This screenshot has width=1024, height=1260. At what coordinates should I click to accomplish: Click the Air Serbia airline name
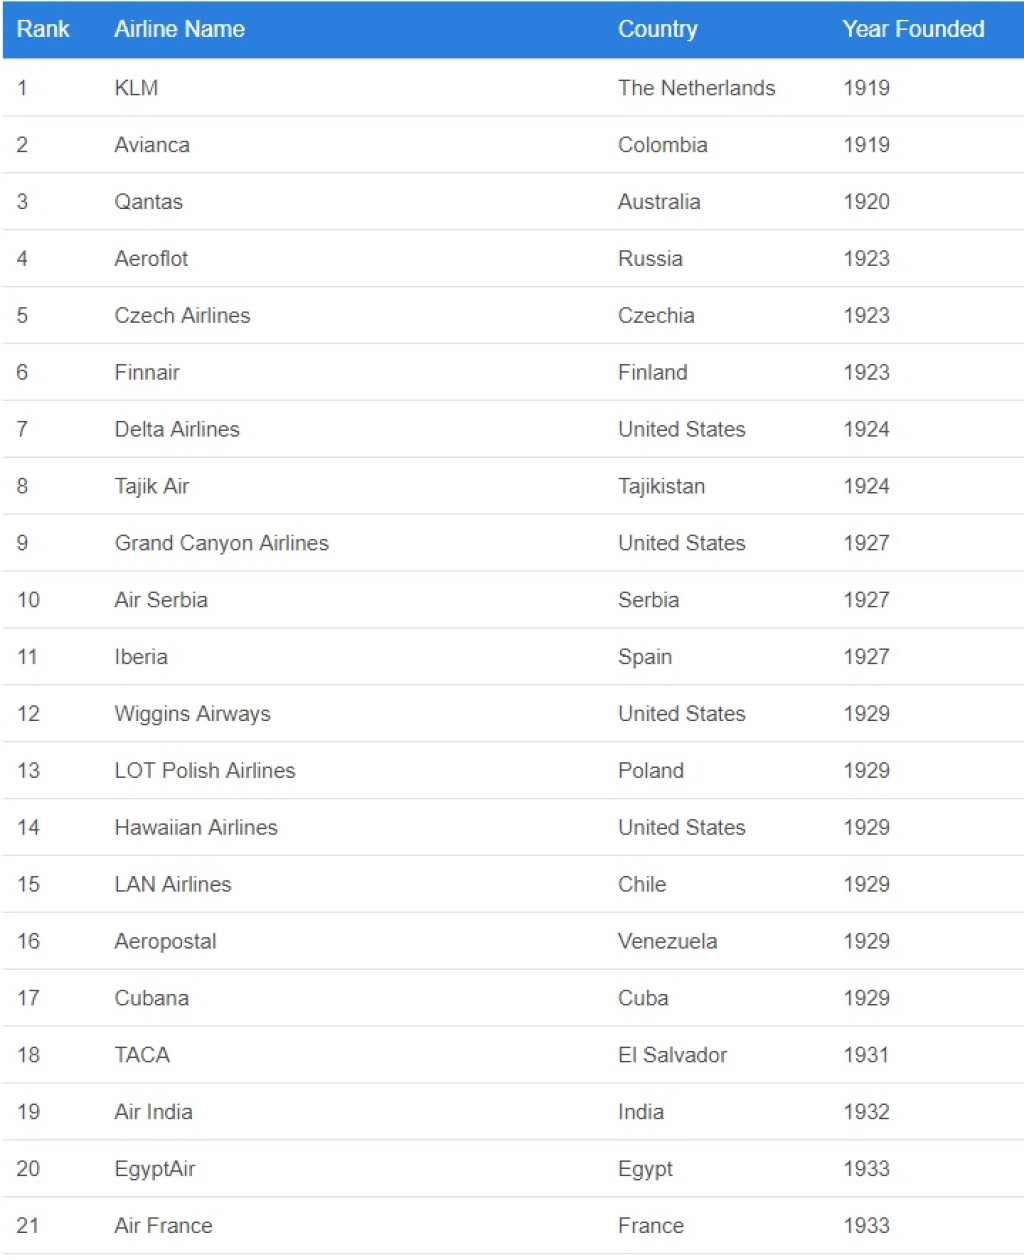click(161, 600)
